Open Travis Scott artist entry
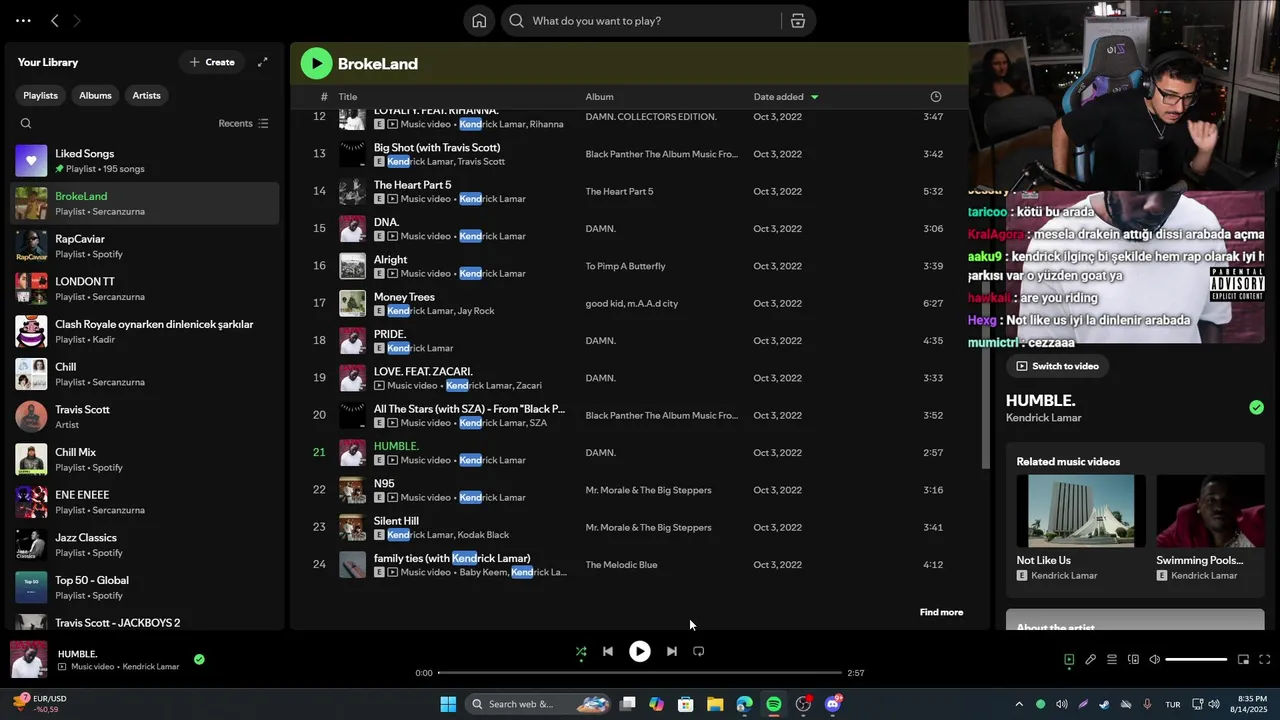Screen dimensions: 1280x720 (145, 417)
